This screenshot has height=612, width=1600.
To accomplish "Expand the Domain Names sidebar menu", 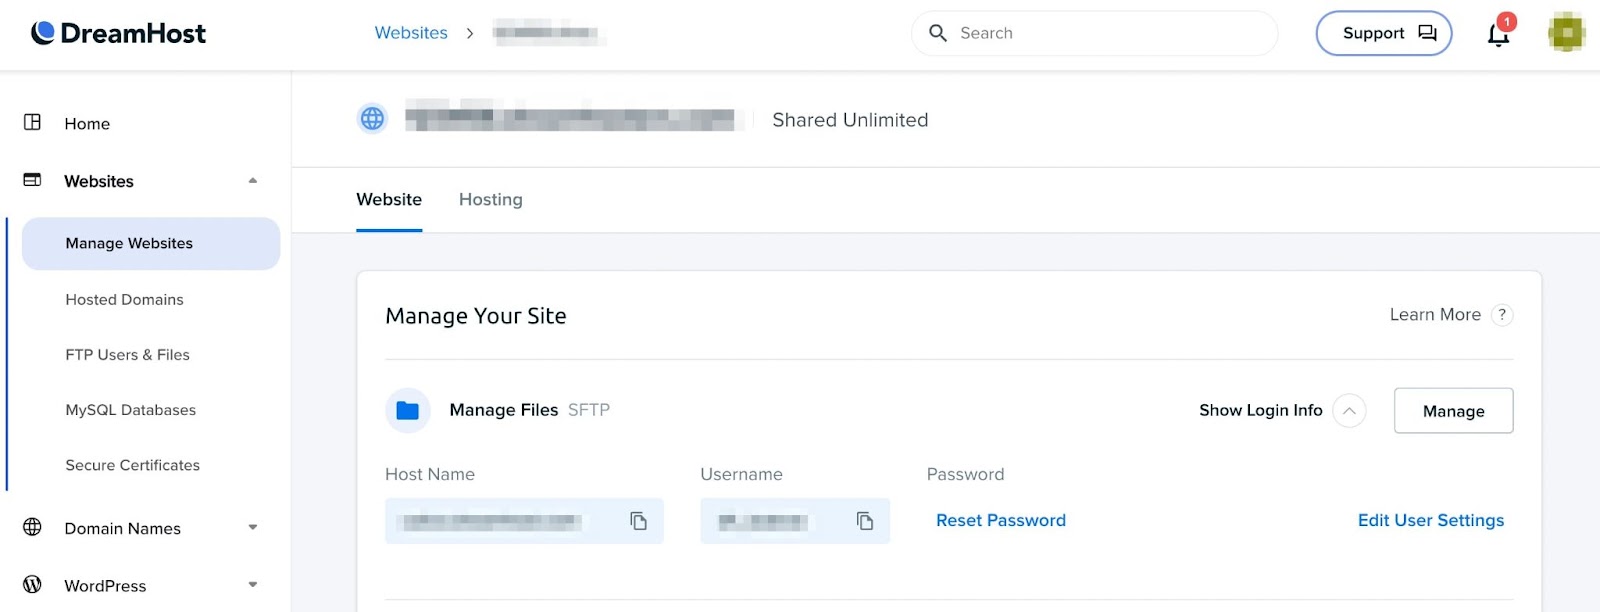I will [253, 528].
